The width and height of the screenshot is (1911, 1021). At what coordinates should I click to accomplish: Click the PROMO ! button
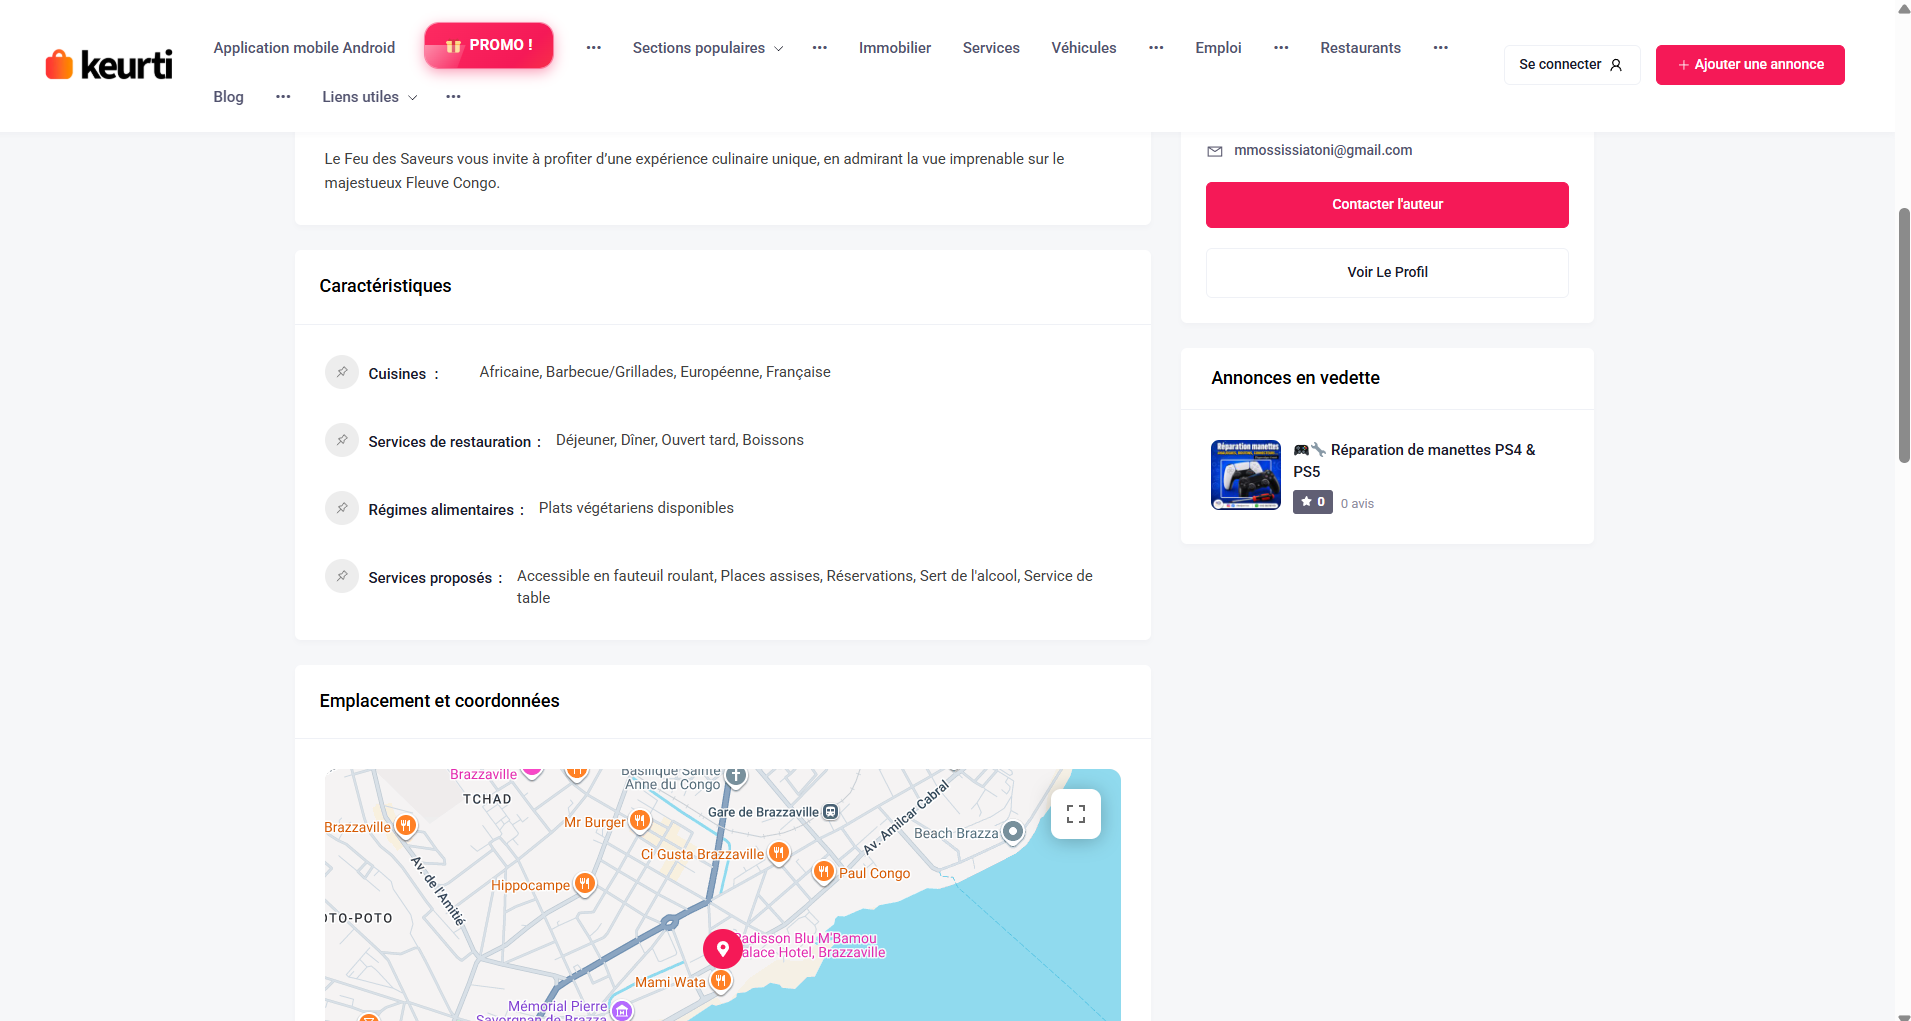(489, 46)
